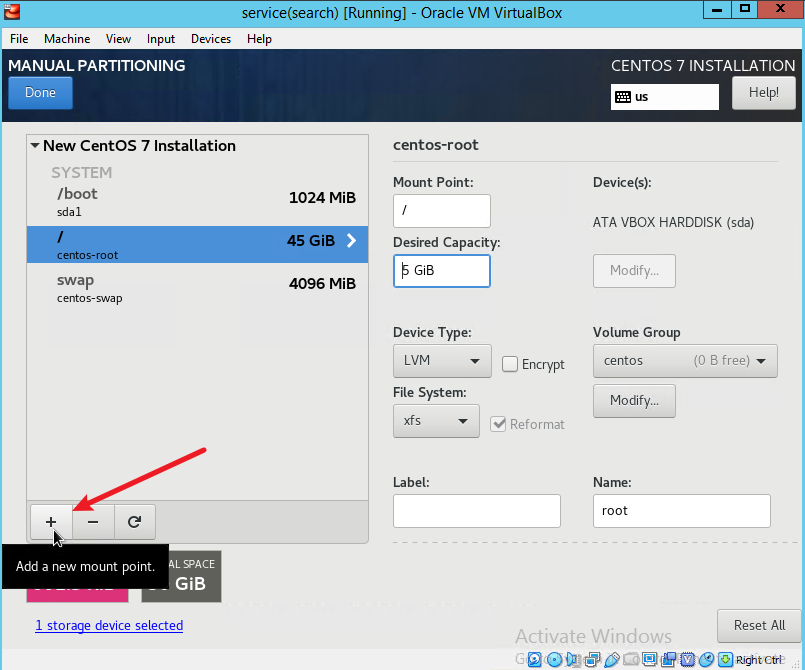Click the Desired Capacity input field
805x670 pixels.
point(442,271)
